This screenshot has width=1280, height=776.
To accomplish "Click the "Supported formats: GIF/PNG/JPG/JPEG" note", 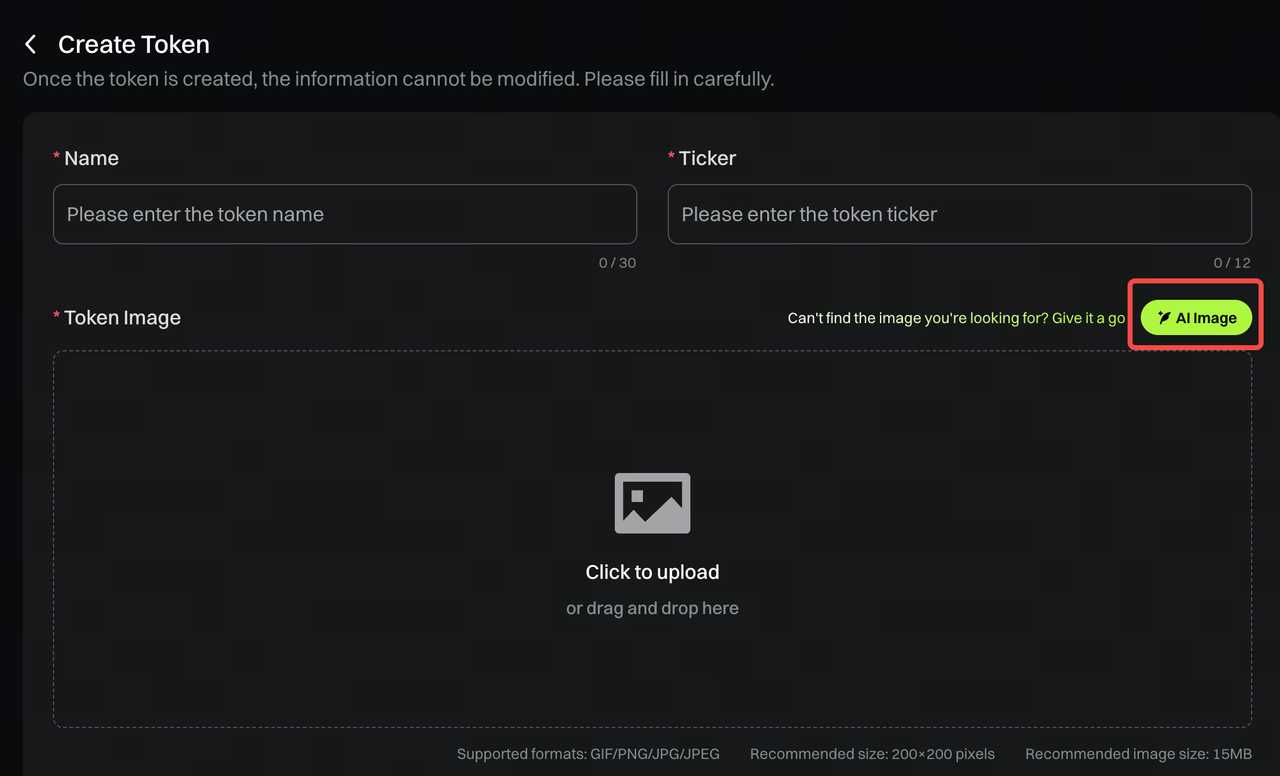I will 588,754.
